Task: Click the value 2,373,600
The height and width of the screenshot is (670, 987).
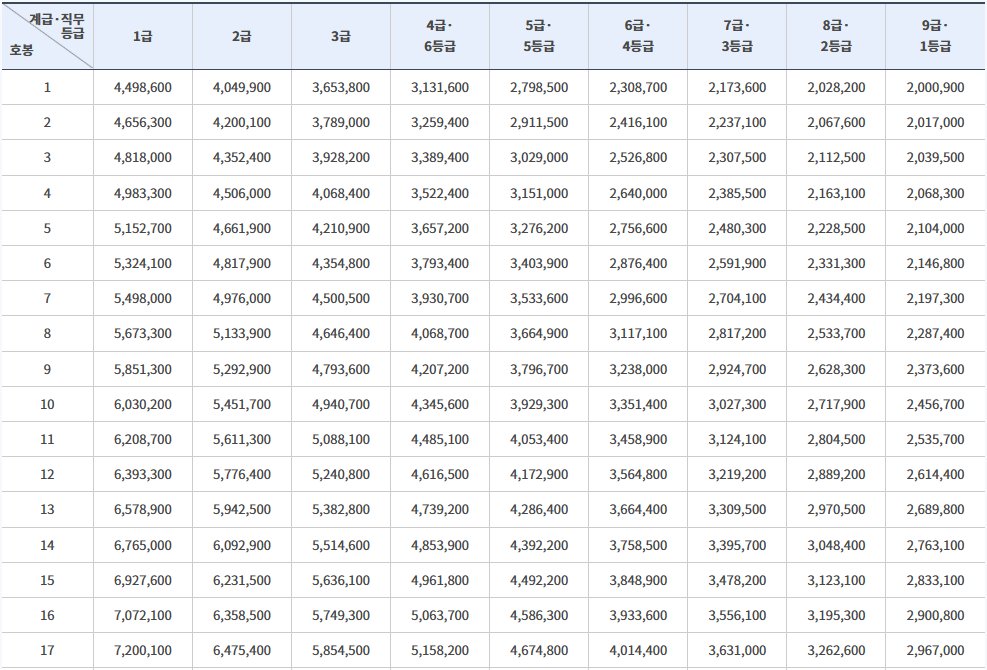Action: click(x=935, y=370)
